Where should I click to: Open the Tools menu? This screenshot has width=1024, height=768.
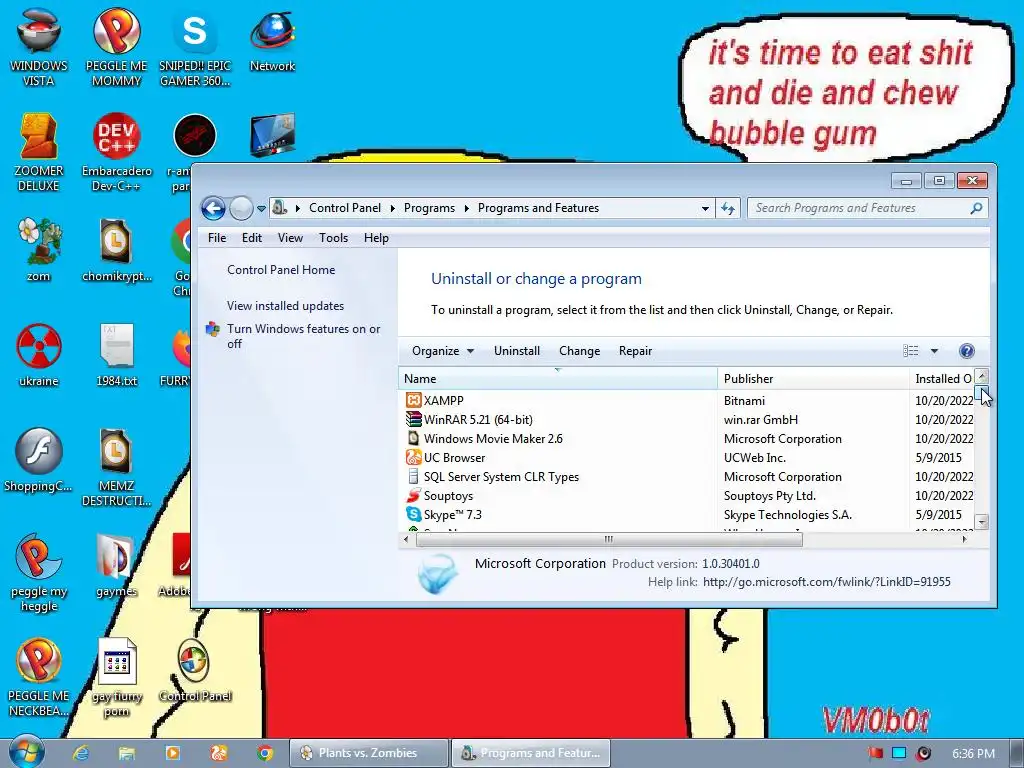(333, 238)
